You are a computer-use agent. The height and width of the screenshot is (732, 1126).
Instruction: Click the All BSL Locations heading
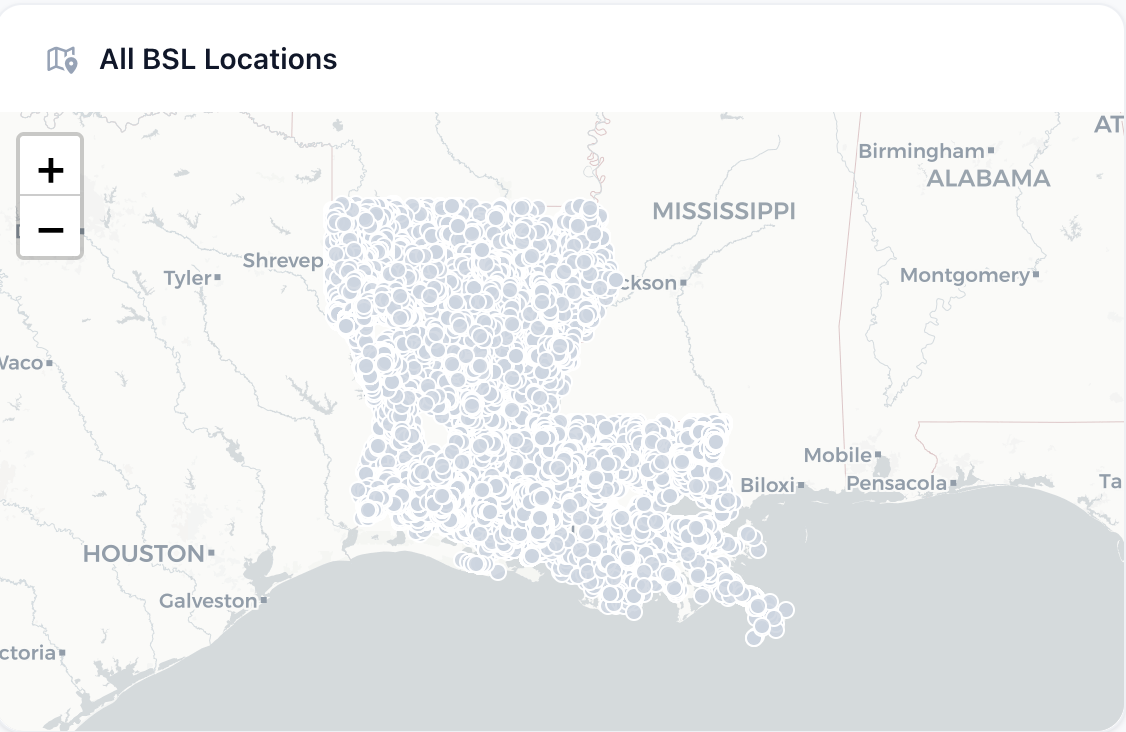tap(218, 60)
